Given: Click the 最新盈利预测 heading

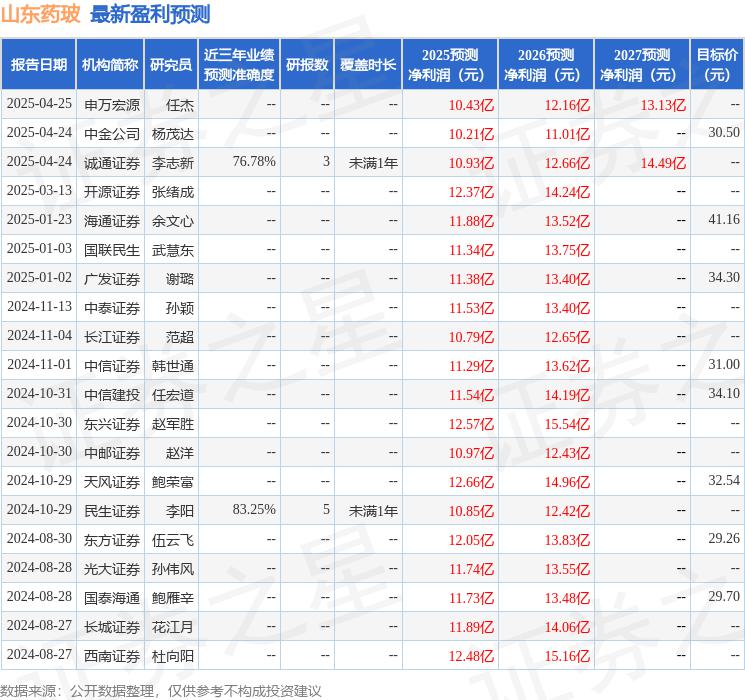Looking at the screenshot, I should click(150, 14).
